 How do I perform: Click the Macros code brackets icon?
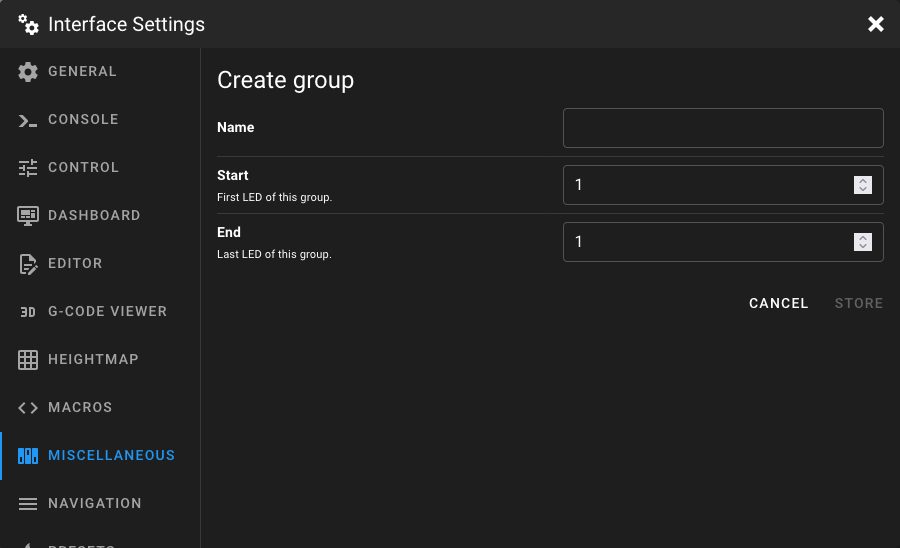click(x=28, y=408)
